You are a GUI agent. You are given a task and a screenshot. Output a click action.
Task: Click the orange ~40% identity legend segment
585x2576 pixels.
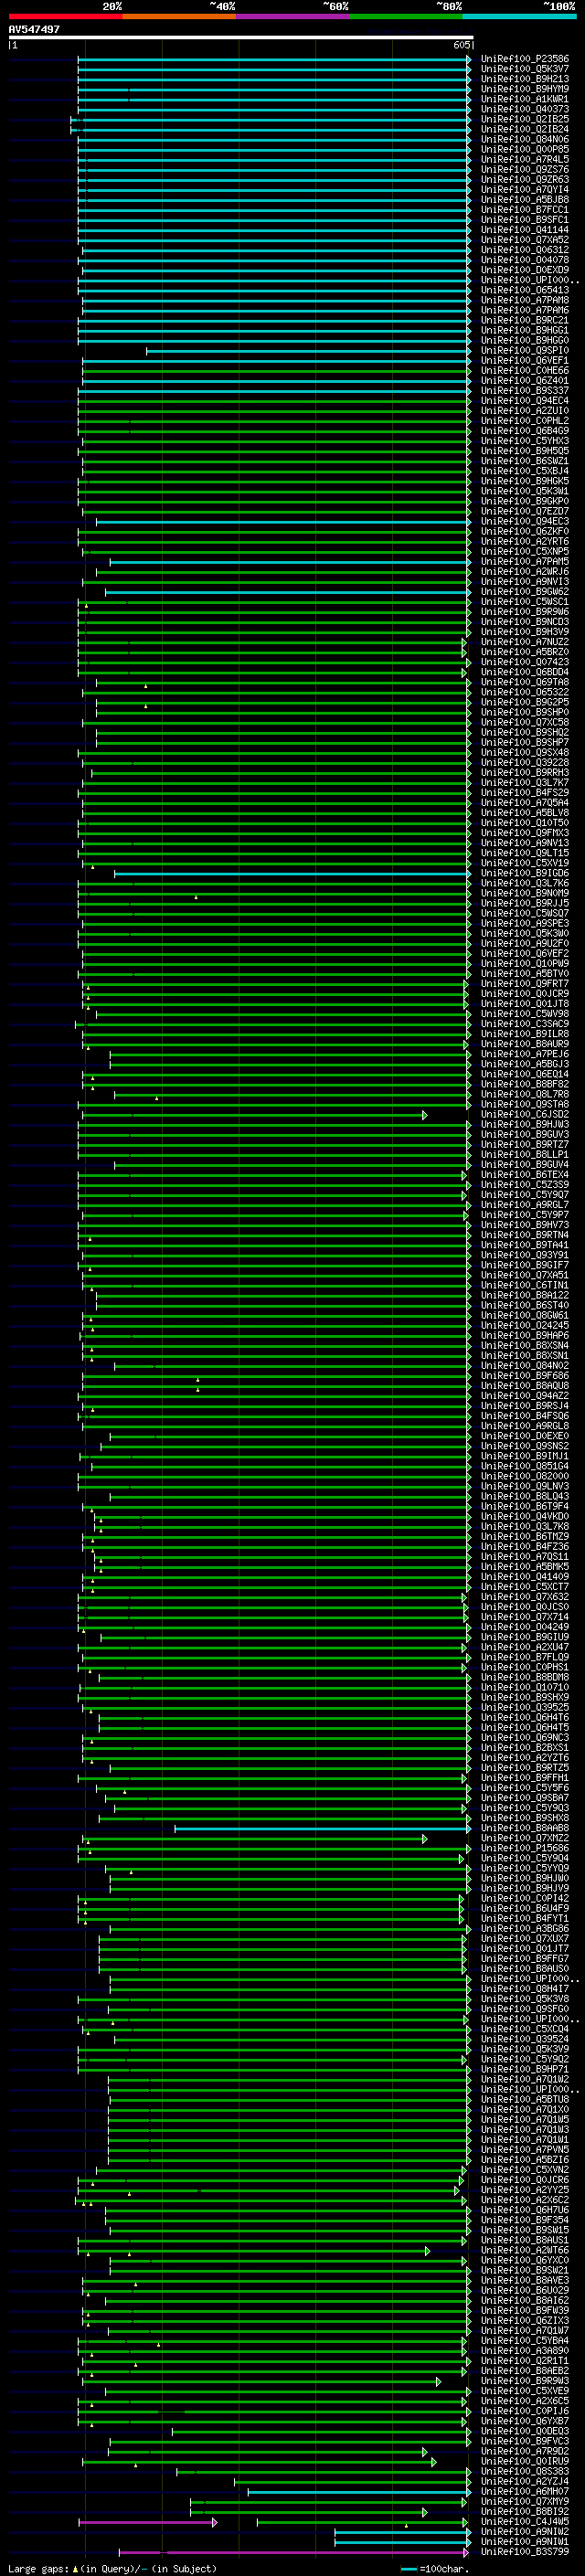click(179, 16)
